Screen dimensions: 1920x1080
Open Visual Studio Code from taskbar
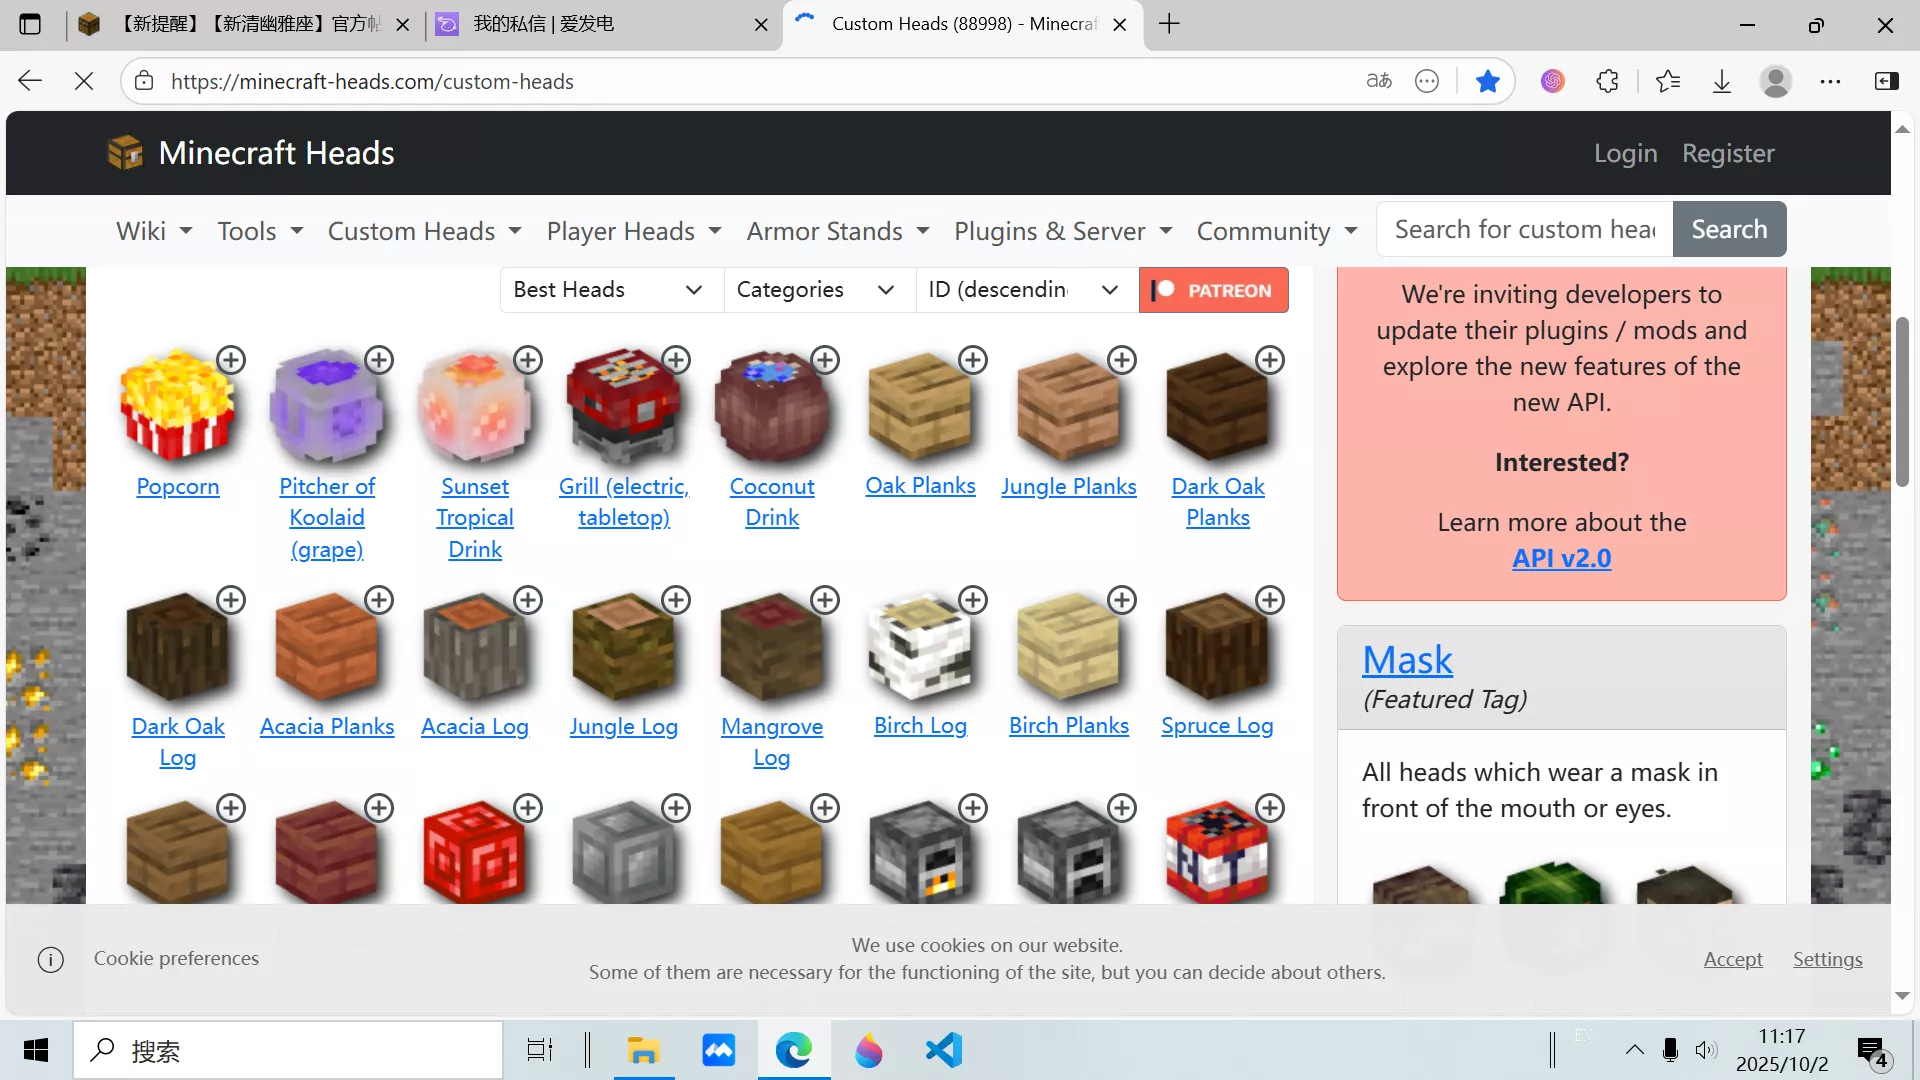[941, 1050]
